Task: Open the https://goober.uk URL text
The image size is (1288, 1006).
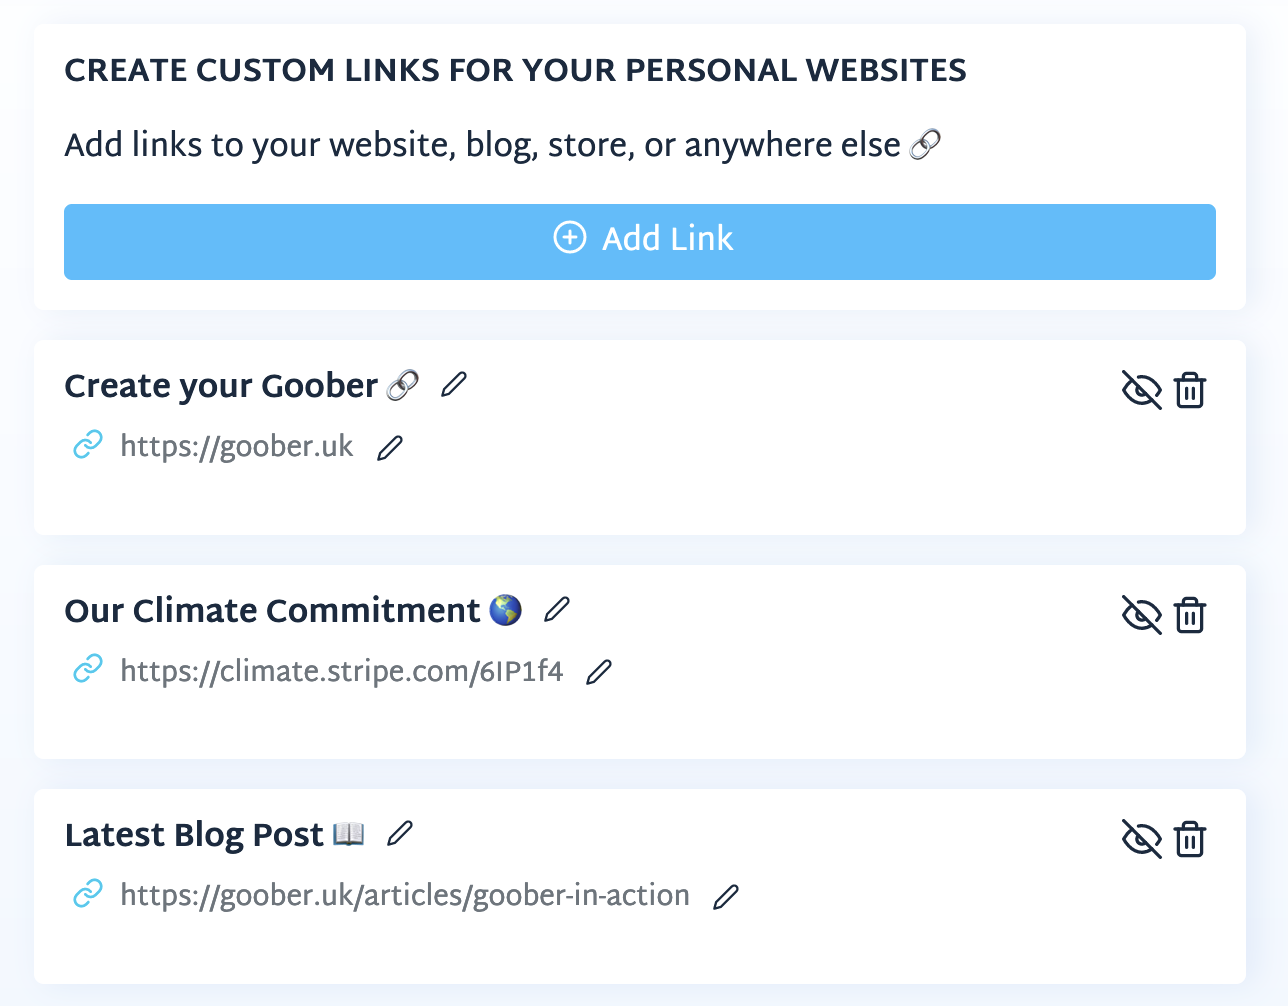Action: point(236,446)
